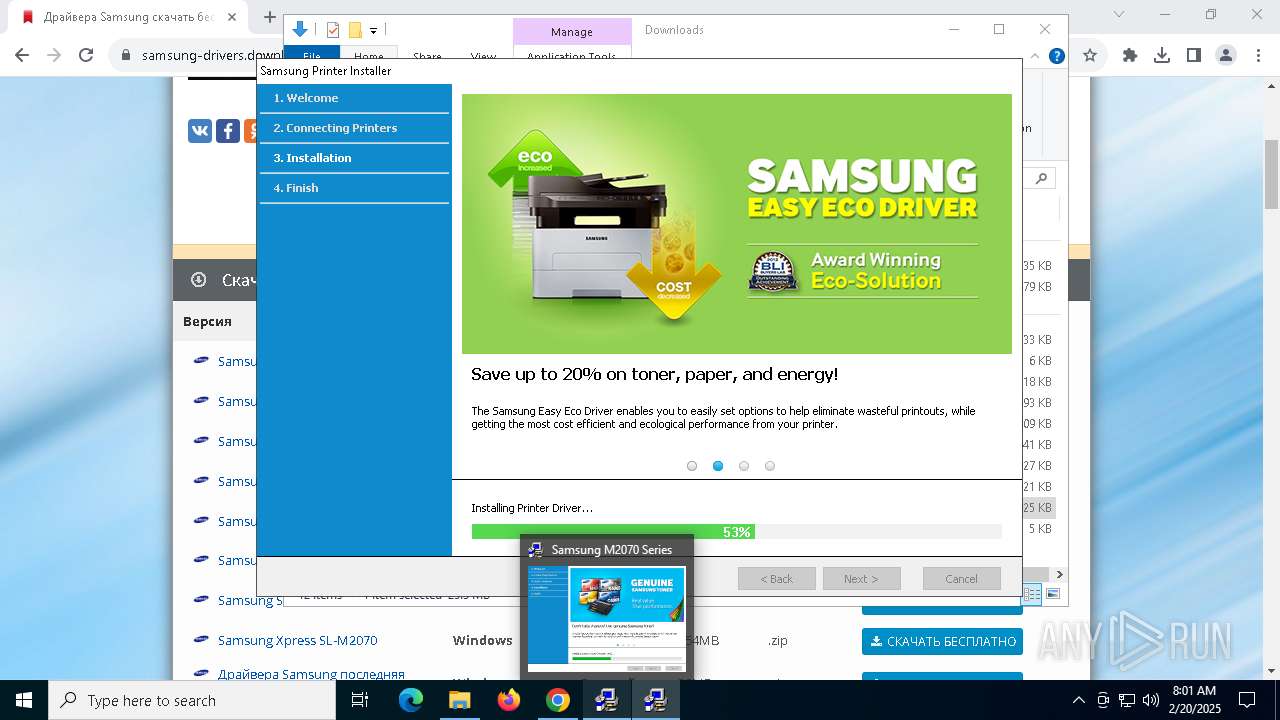Select the second slide indicator dot
1280x720 pixels.
point(718,466)
